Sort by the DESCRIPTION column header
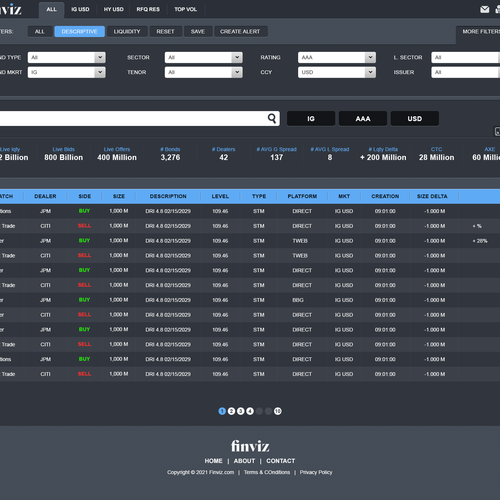The image size is (500, 500). (168, 196)
